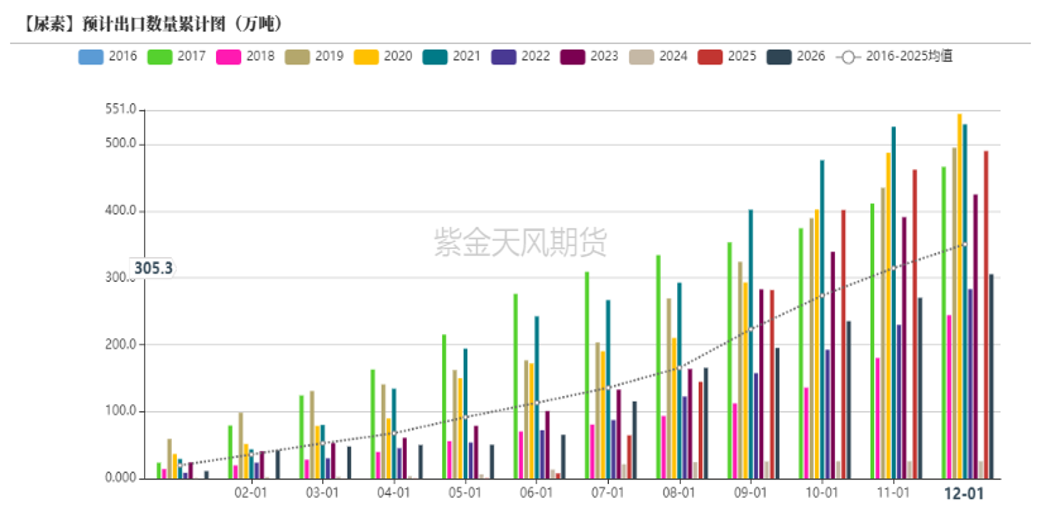Image resolution: width=1041 pixels, height=506 pixels.
Task: Click the 200.0 y-axis label
Action: tap(122, 345)
